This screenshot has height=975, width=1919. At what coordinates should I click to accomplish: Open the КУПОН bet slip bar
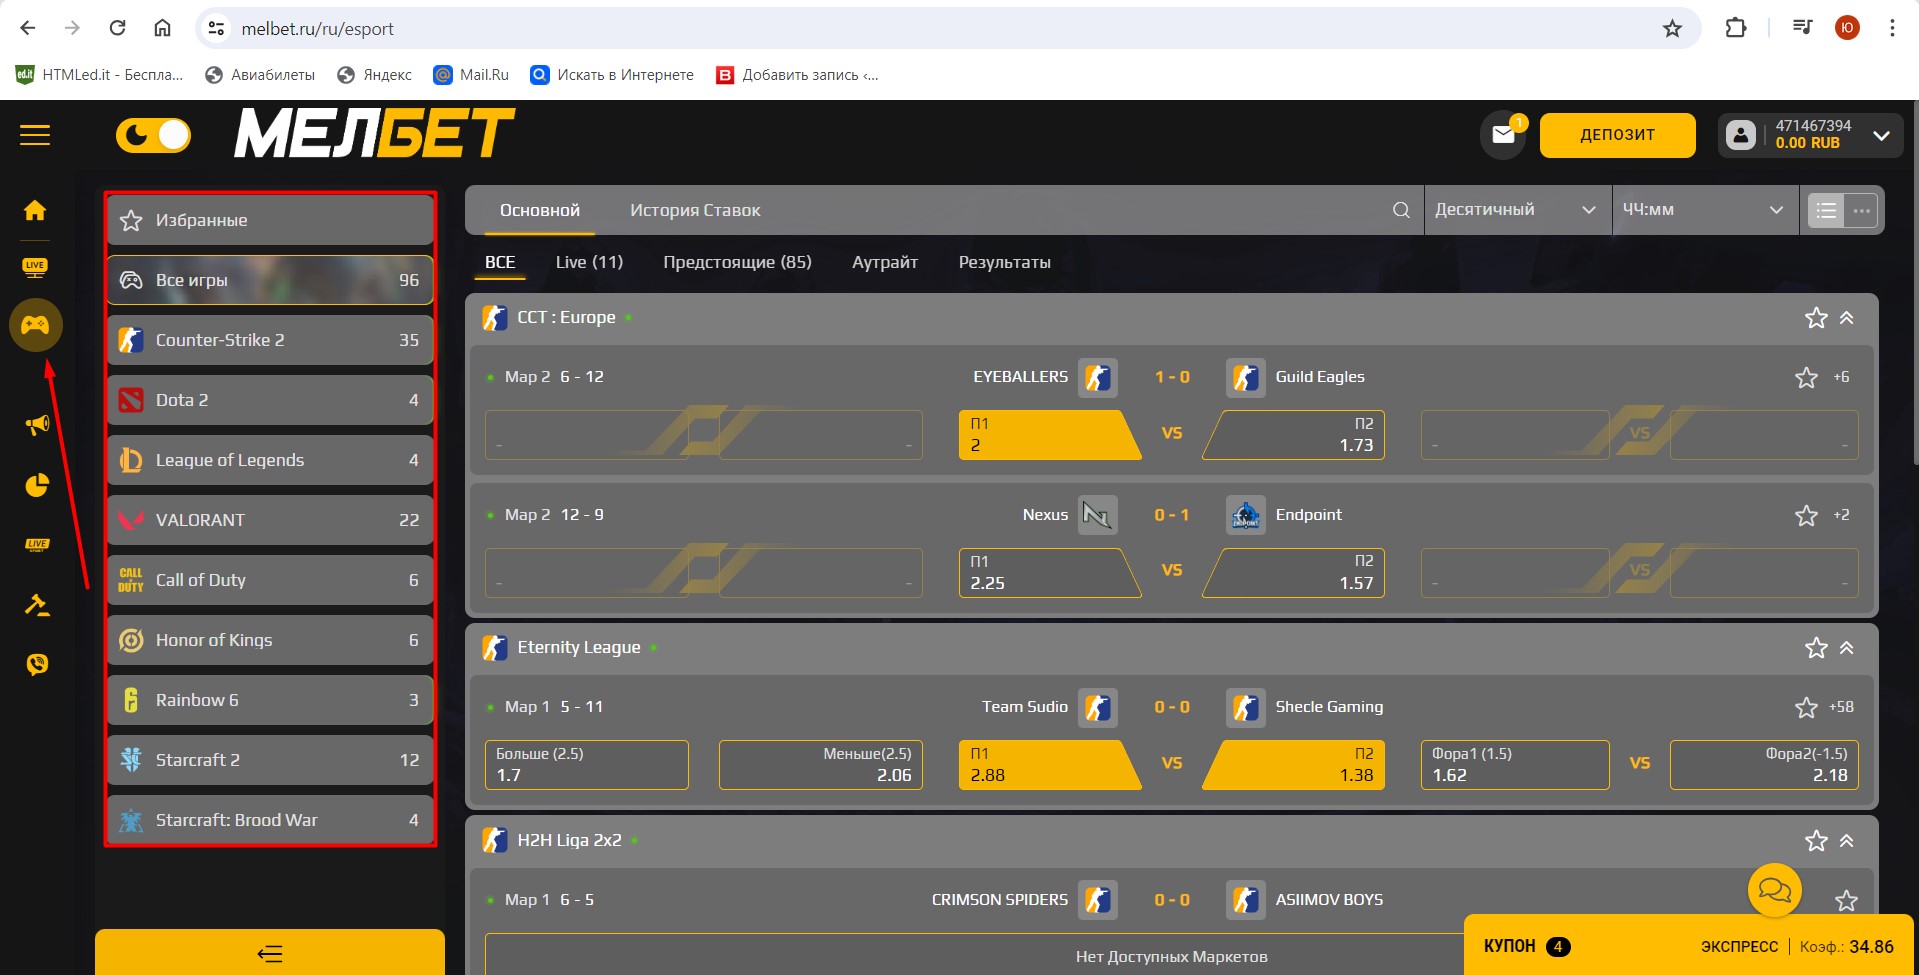[1688, 946]
